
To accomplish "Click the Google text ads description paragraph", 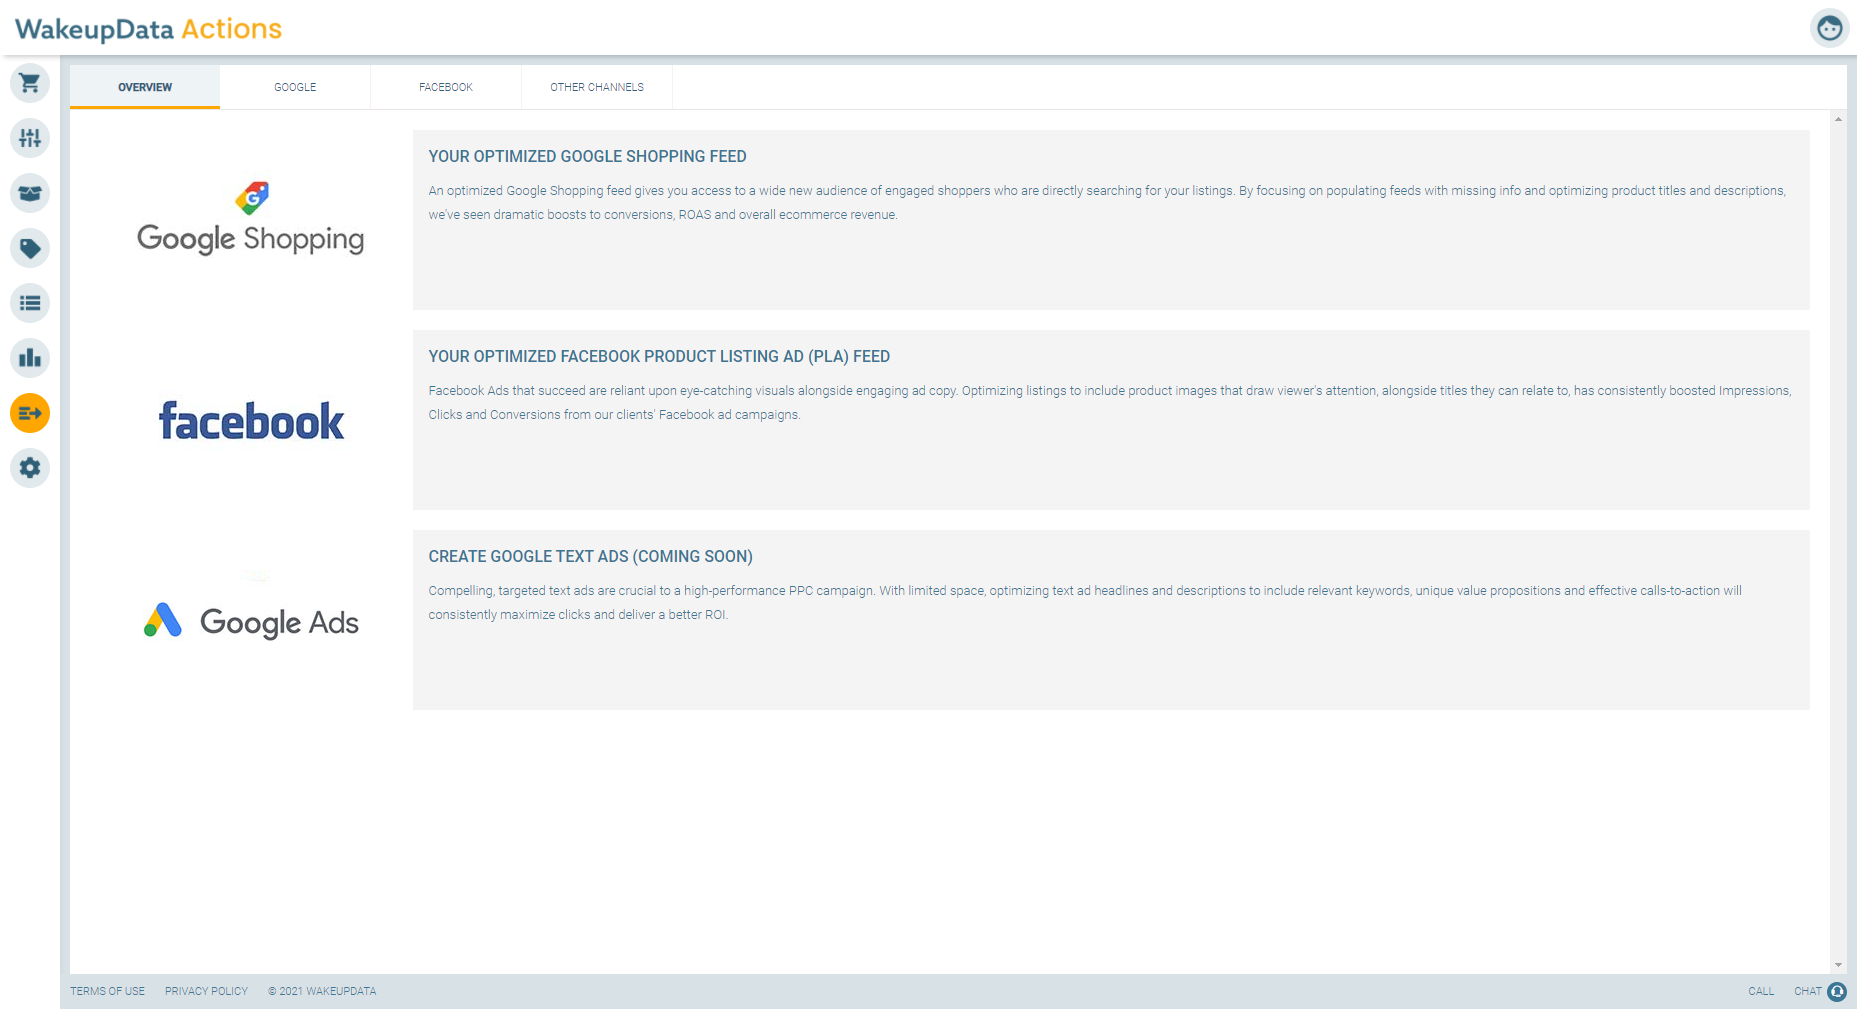I will pyautogui.click(x=1085, y=602).
